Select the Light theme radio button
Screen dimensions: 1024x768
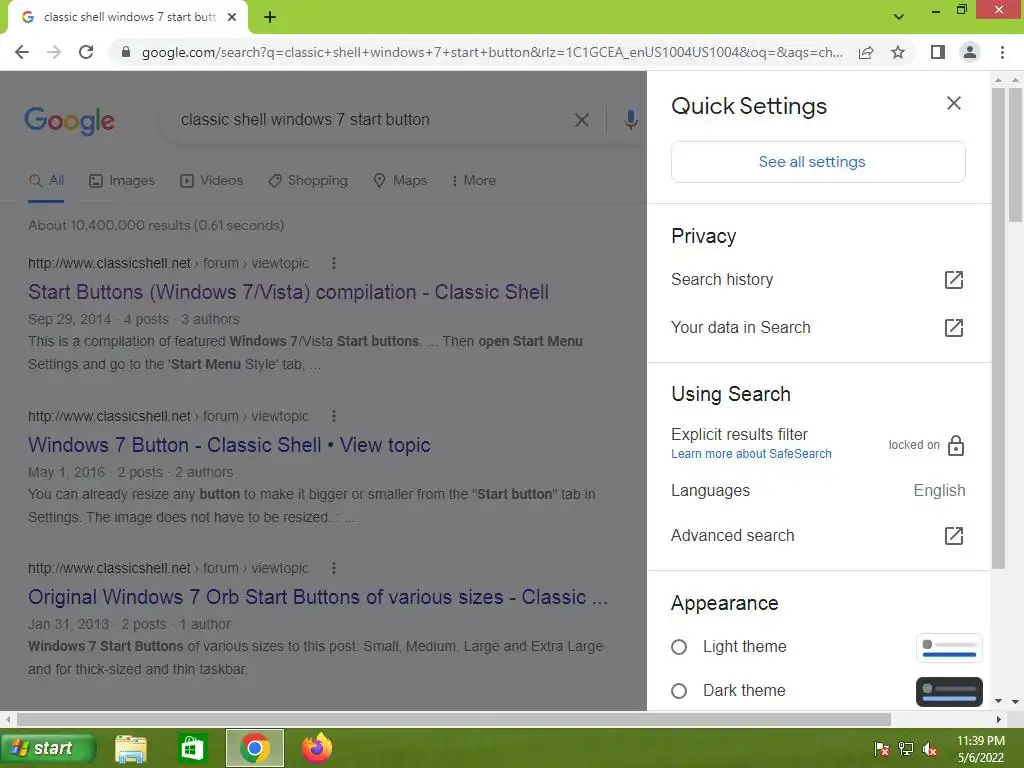(679, 647)
